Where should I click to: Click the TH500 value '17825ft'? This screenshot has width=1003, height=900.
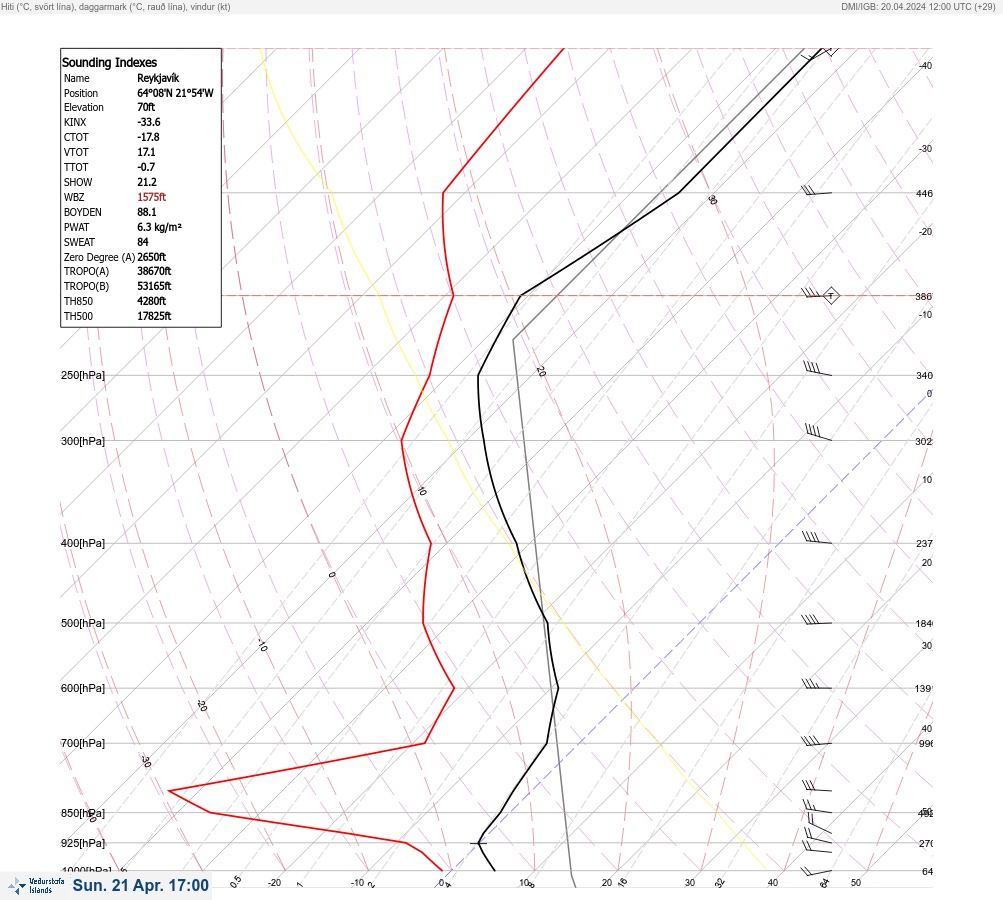click(154, 316)
